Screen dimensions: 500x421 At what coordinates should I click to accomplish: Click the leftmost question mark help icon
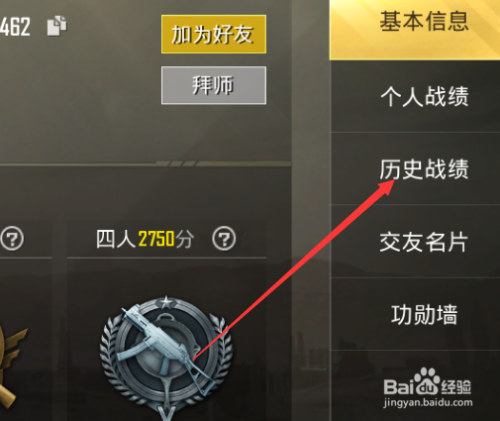pos(12,238)
